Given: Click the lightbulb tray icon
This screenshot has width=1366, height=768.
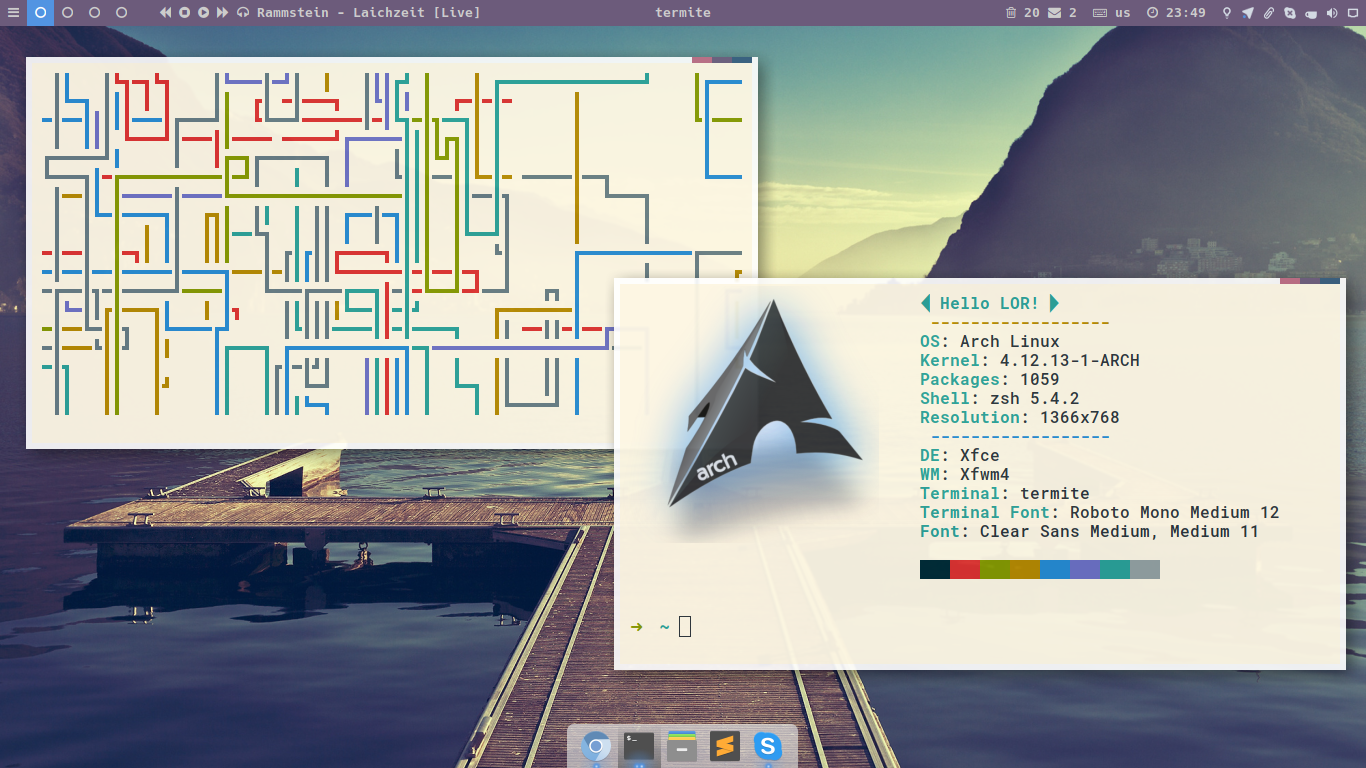Looking at the screenshot, I should [x=1227, y=13].
